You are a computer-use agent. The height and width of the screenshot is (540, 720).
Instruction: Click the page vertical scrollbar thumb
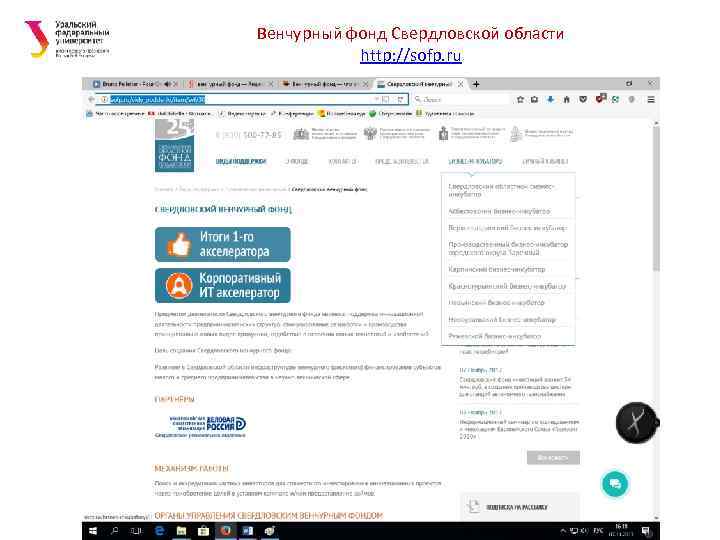(656, 197)
